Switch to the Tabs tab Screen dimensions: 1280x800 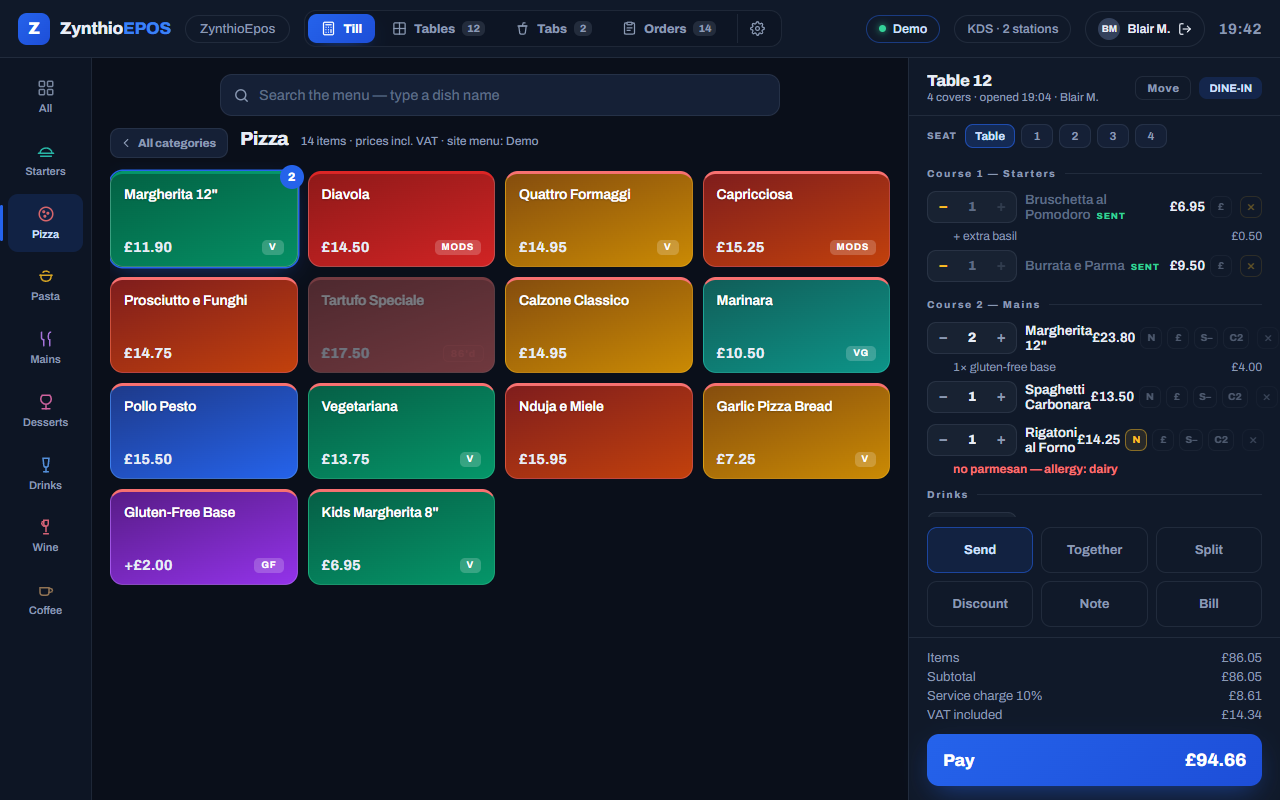click(553, 29)
